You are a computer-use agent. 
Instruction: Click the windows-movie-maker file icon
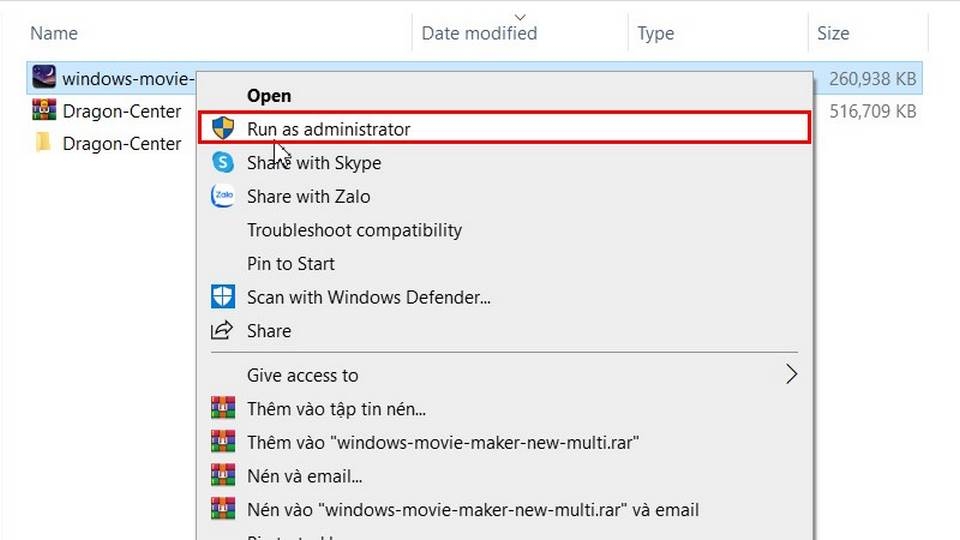[44, 78]
